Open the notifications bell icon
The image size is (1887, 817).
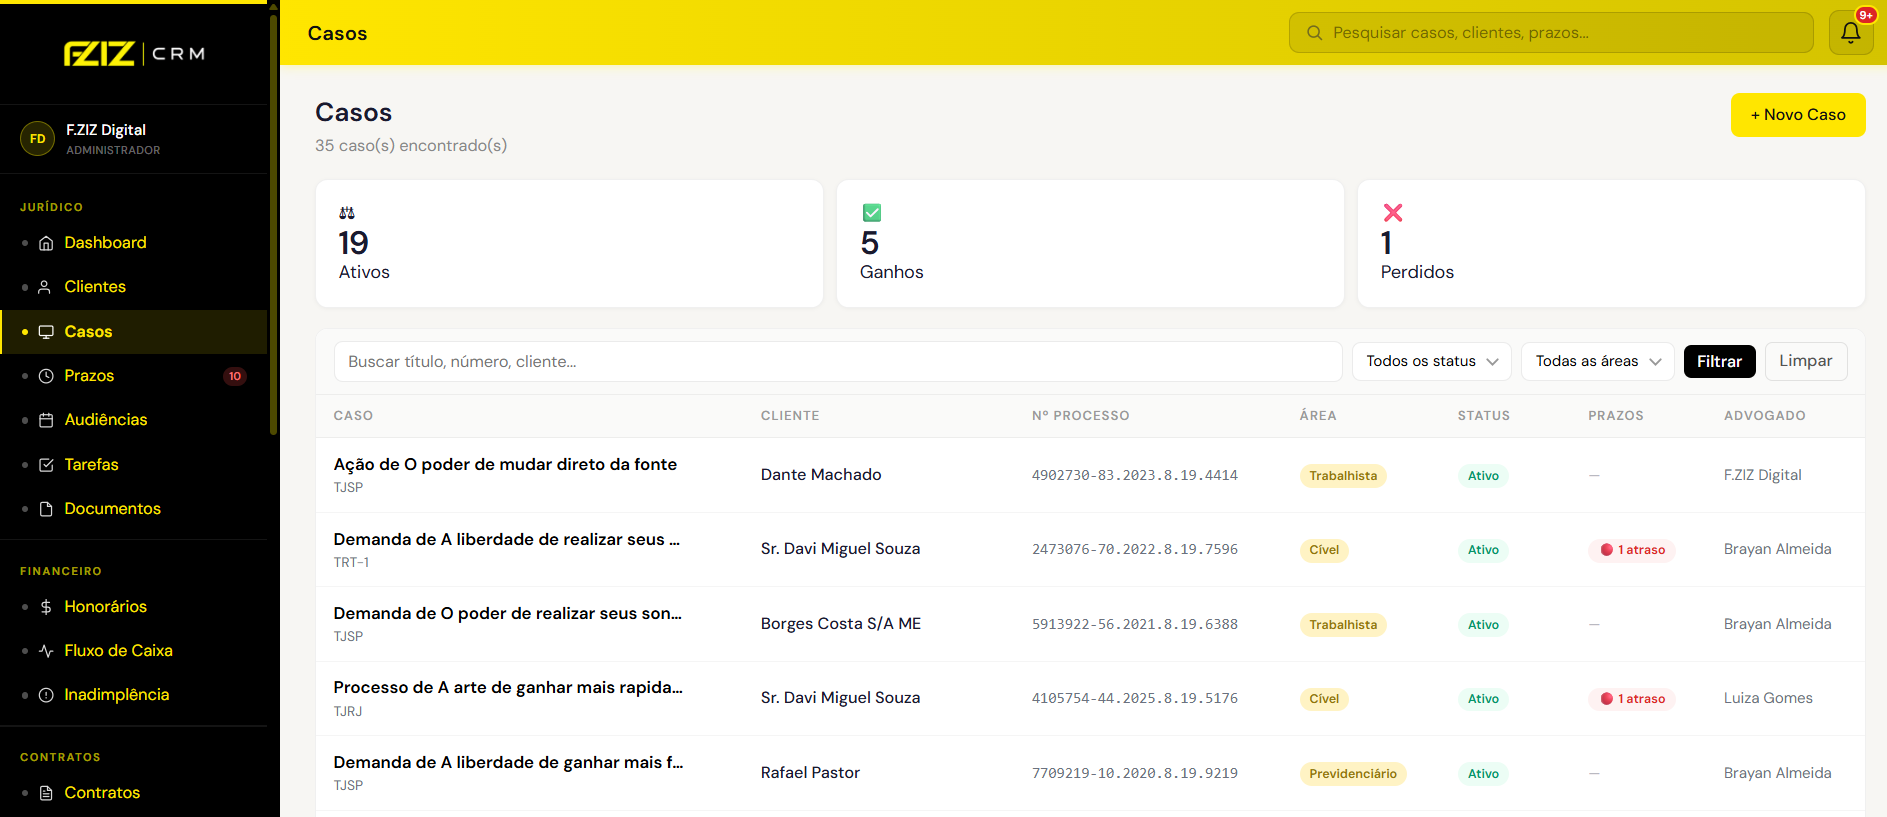click(1851, 33)
